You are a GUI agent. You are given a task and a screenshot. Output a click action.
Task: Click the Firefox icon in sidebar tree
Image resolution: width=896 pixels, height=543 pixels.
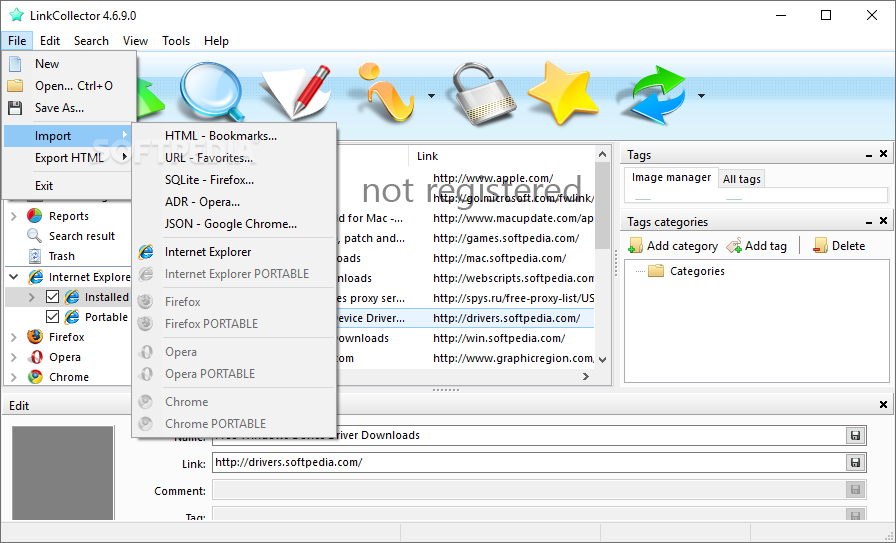35,337
